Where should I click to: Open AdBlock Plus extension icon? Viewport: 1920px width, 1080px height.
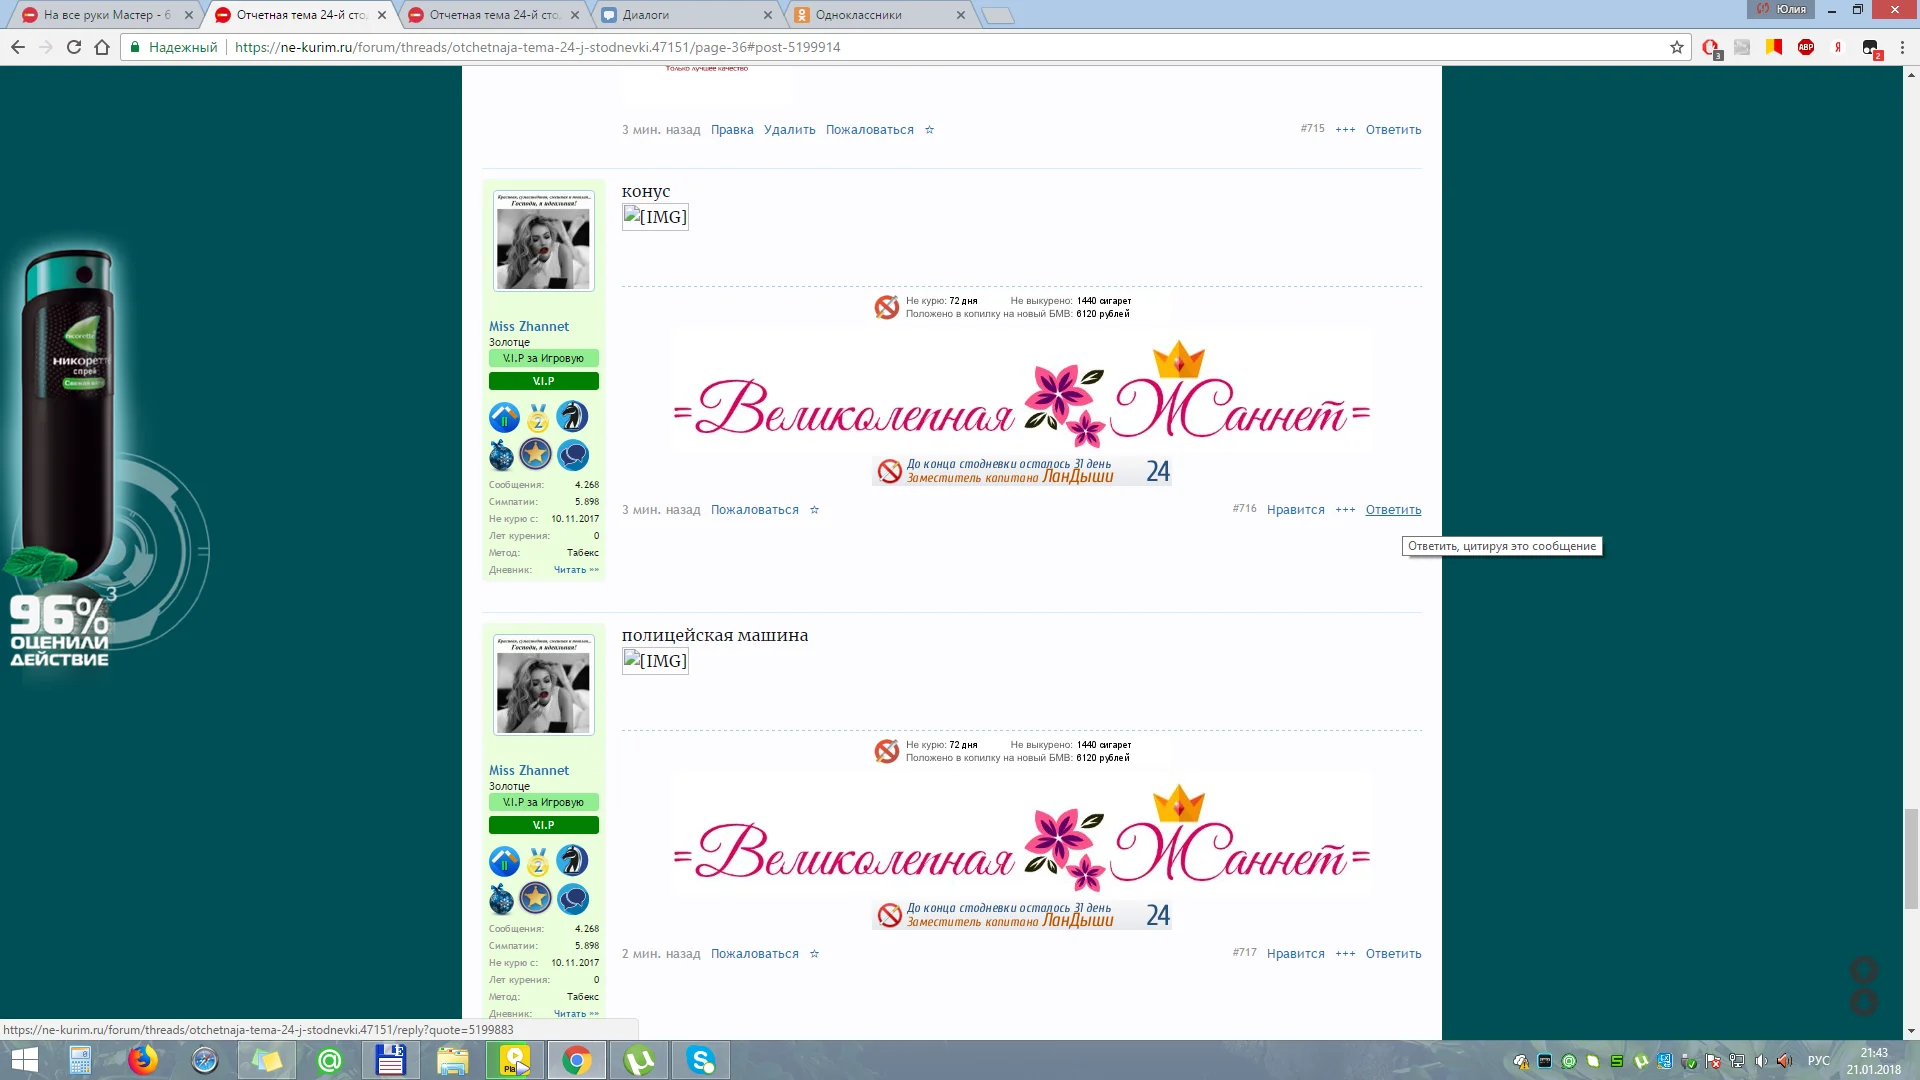[1806, 47]
